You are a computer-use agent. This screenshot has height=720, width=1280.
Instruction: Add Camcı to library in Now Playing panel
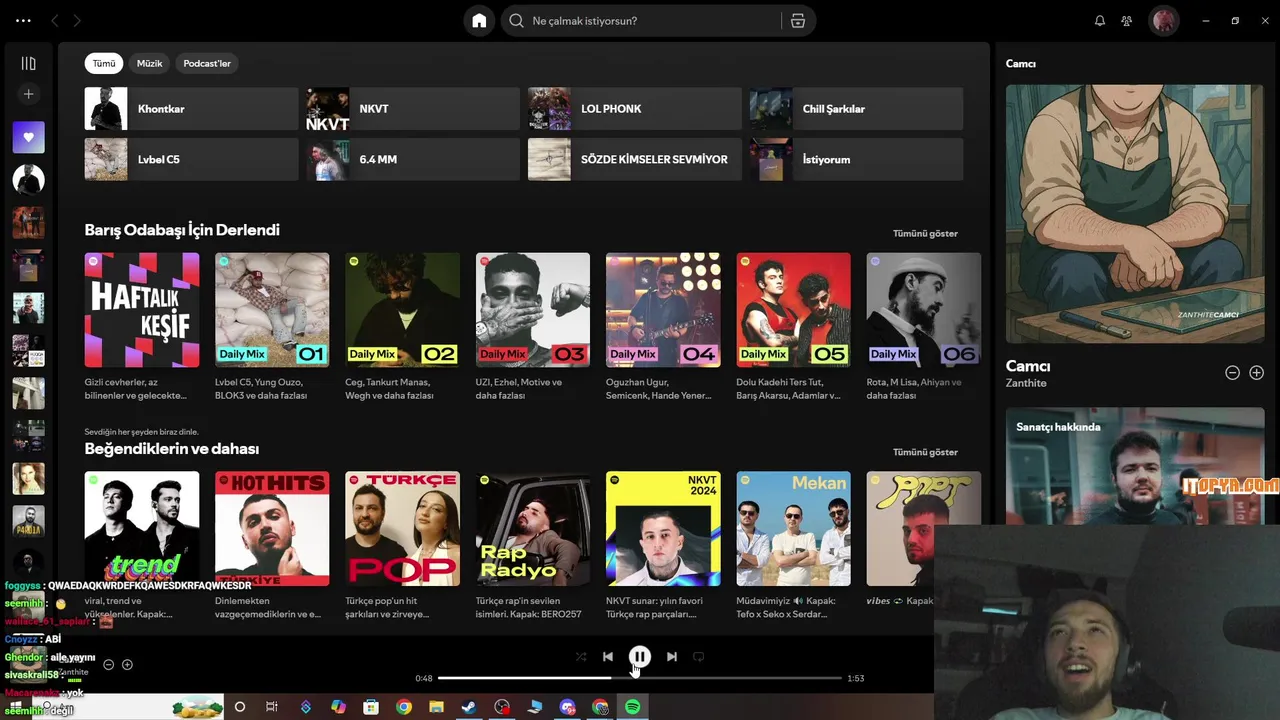(x=1257, y=373)
